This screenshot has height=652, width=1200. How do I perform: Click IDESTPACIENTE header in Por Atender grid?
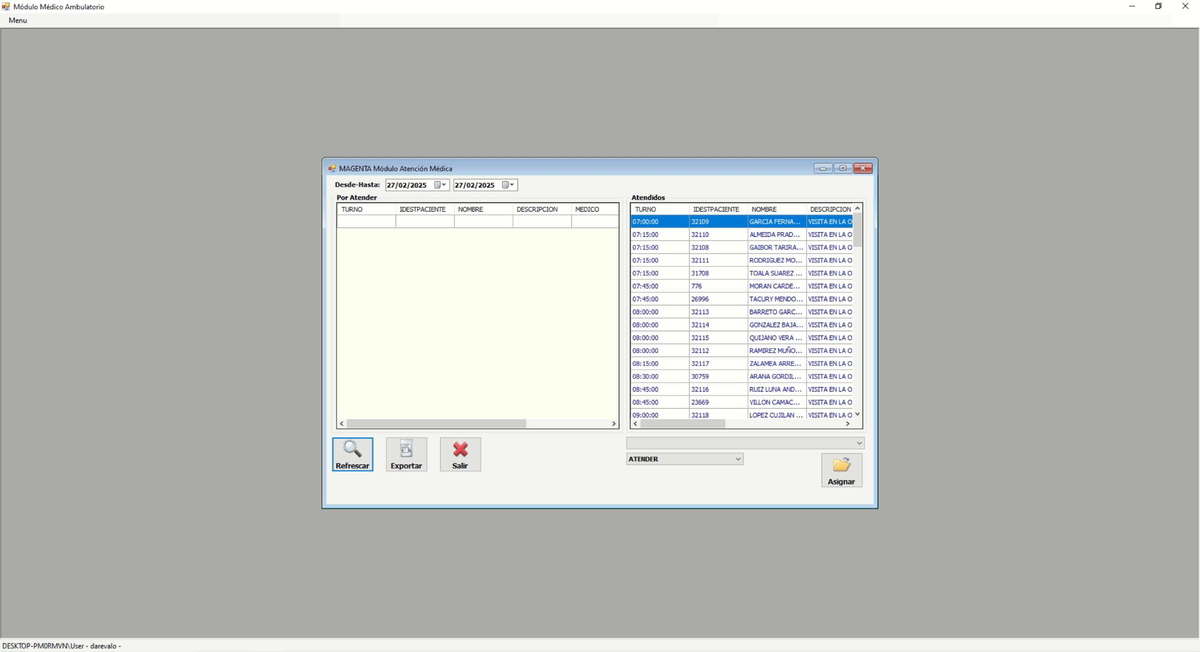click(425, 210)
